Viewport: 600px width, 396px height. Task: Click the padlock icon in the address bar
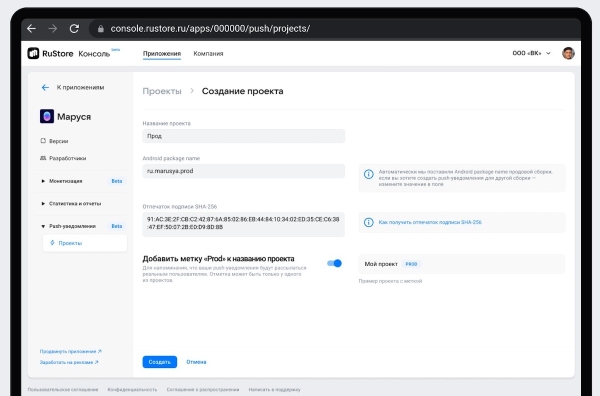click(x=101, y=29)
